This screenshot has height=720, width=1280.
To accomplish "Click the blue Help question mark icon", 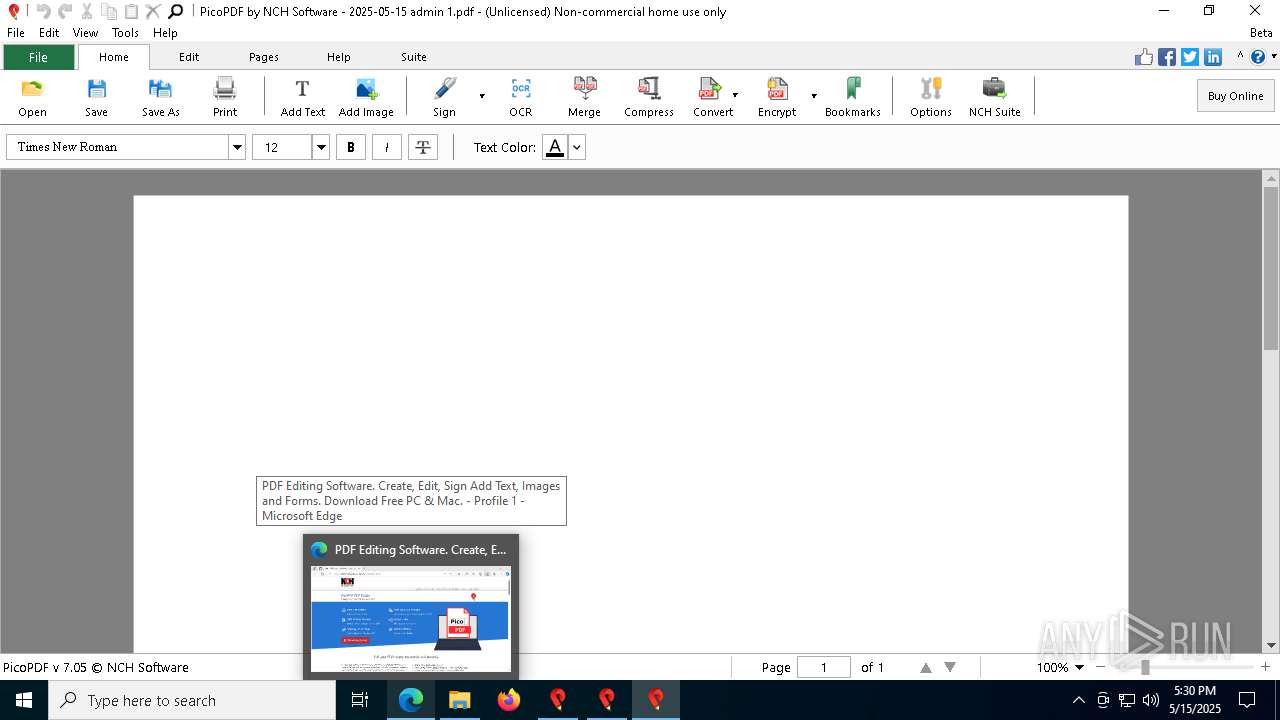I will click(1258, 57).
